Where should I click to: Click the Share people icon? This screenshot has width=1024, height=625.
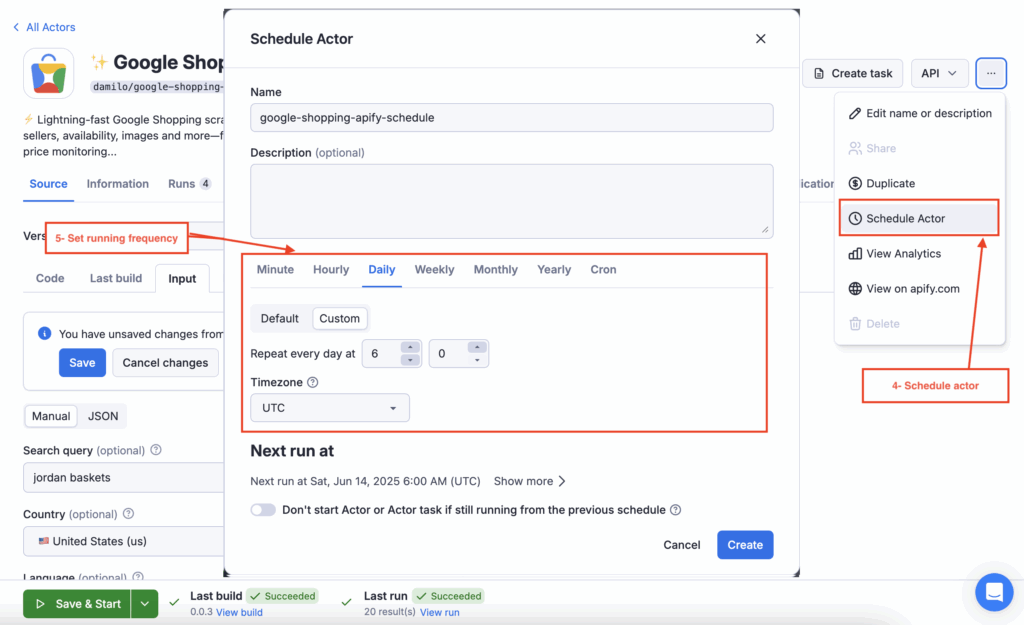click(855, 148)
